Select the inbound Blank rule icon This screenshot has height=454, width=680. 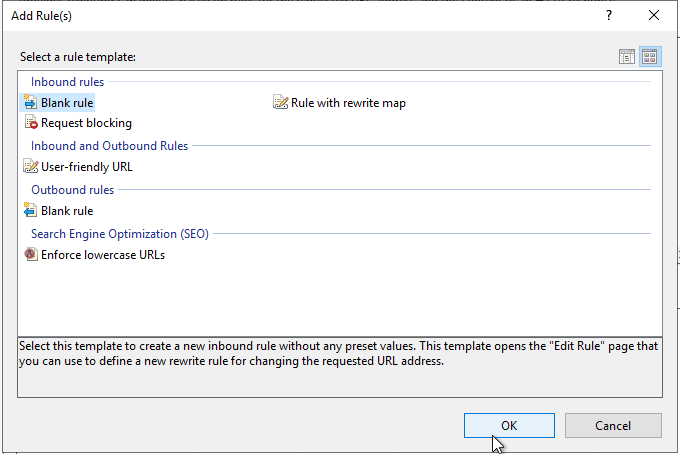pyautogui.click(x=30, y=102)
